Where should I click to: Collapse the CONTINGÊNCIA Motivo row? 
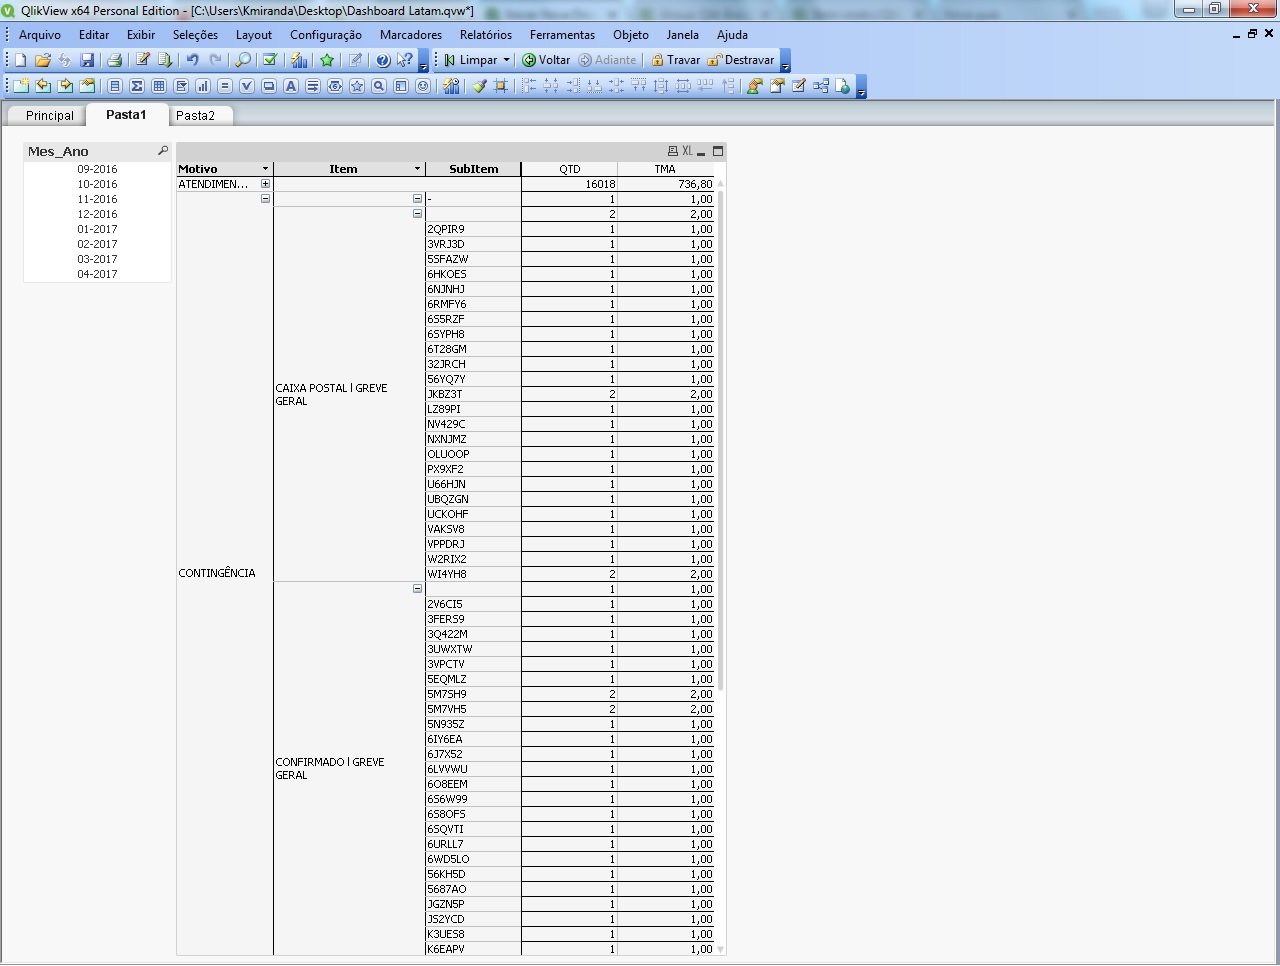click(265, 199)
